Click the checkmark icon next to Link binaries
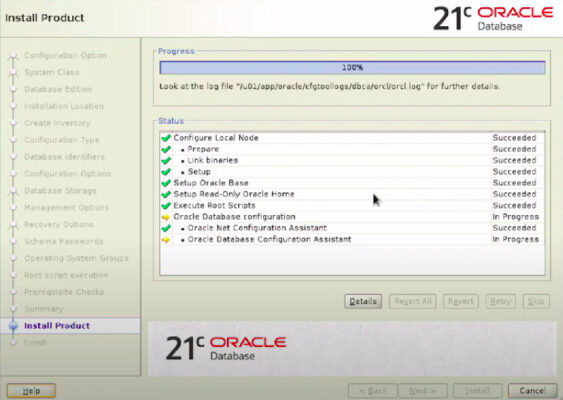This screenshot has height=400, width=563. pos(166,161)
